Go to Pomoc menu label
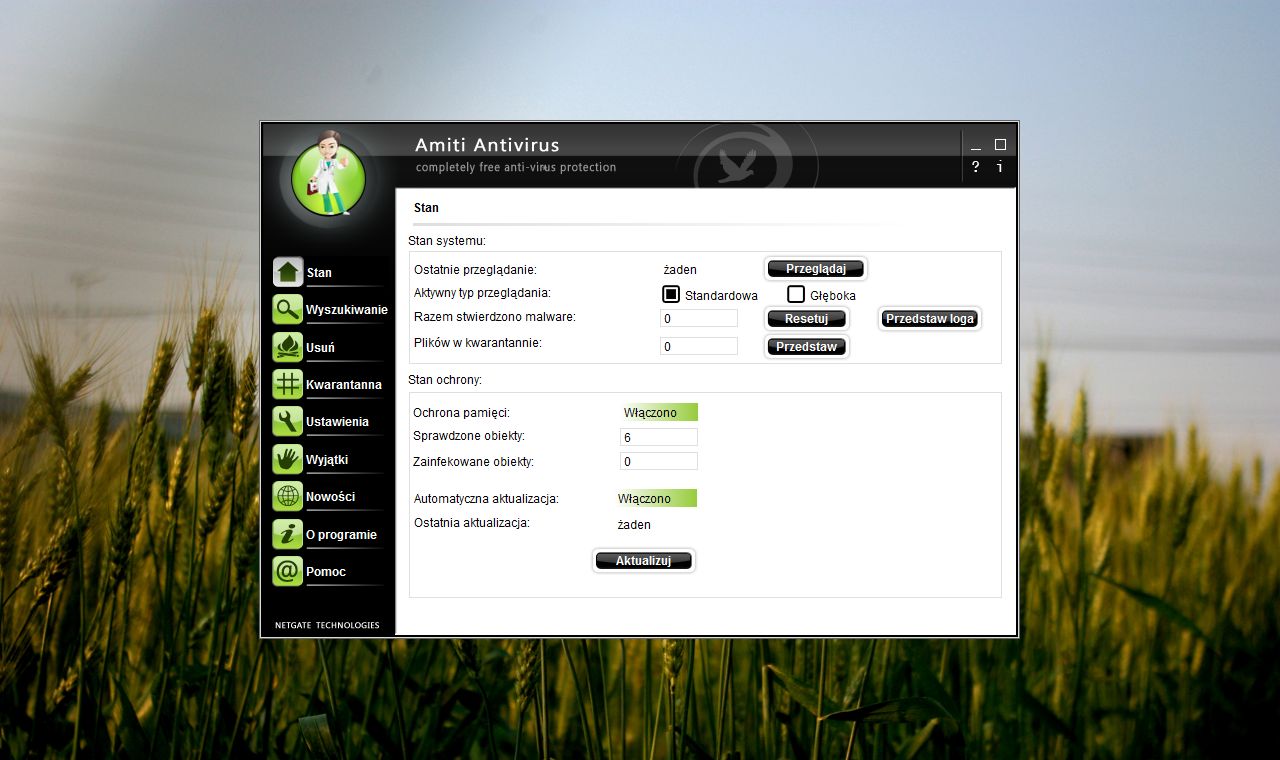 tap(326, 572)
